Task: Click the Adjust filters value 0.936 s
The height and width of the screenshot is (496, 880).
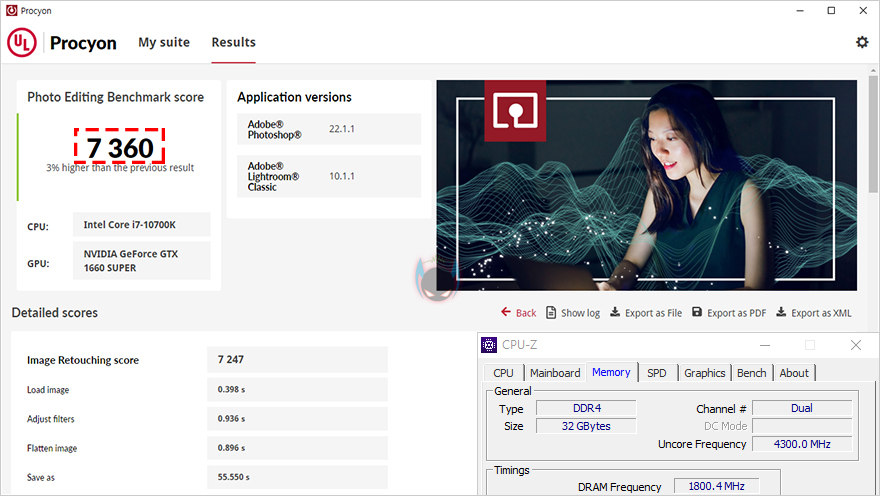Action: (x=297, y=419)
